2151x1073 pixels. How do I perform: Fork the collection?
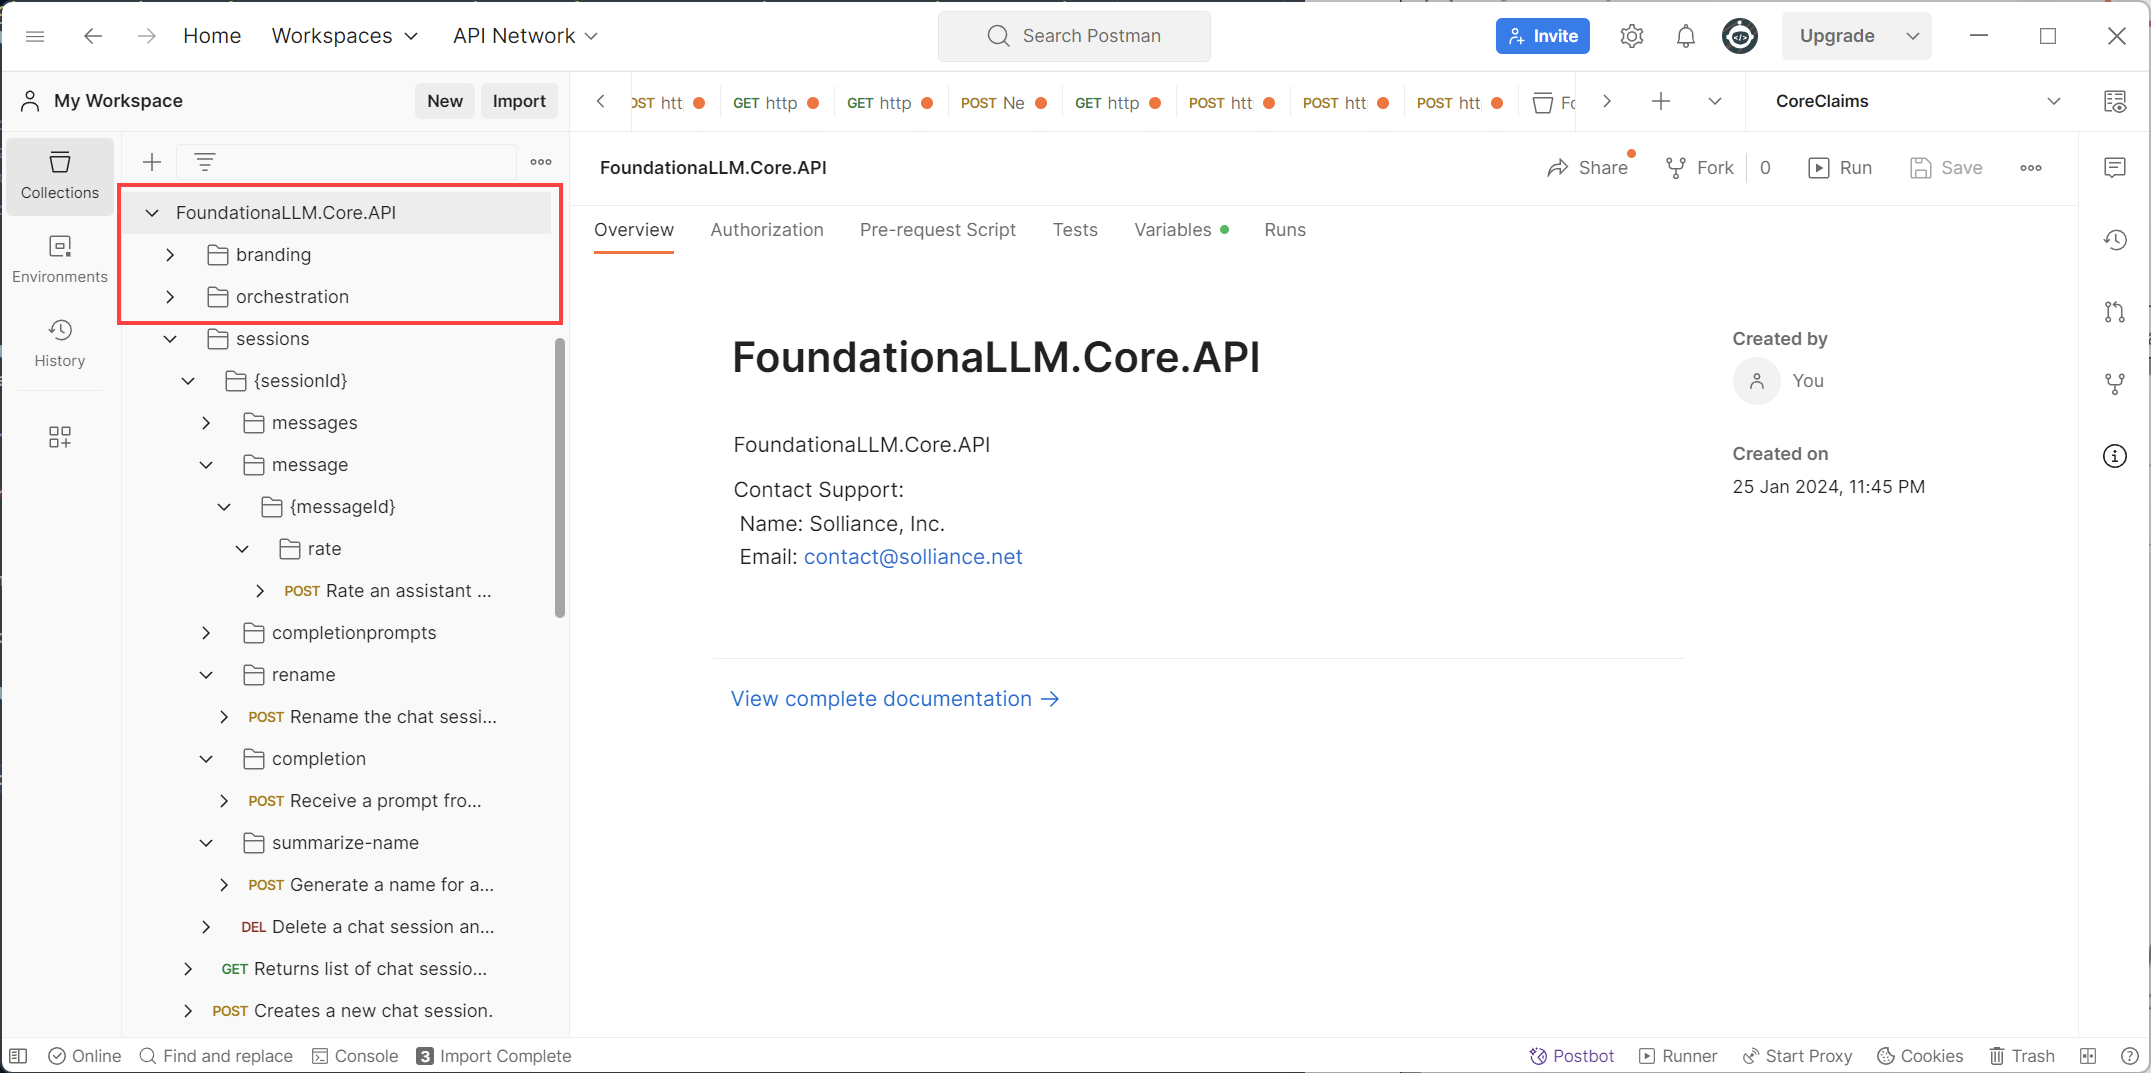click(1699, 168)
